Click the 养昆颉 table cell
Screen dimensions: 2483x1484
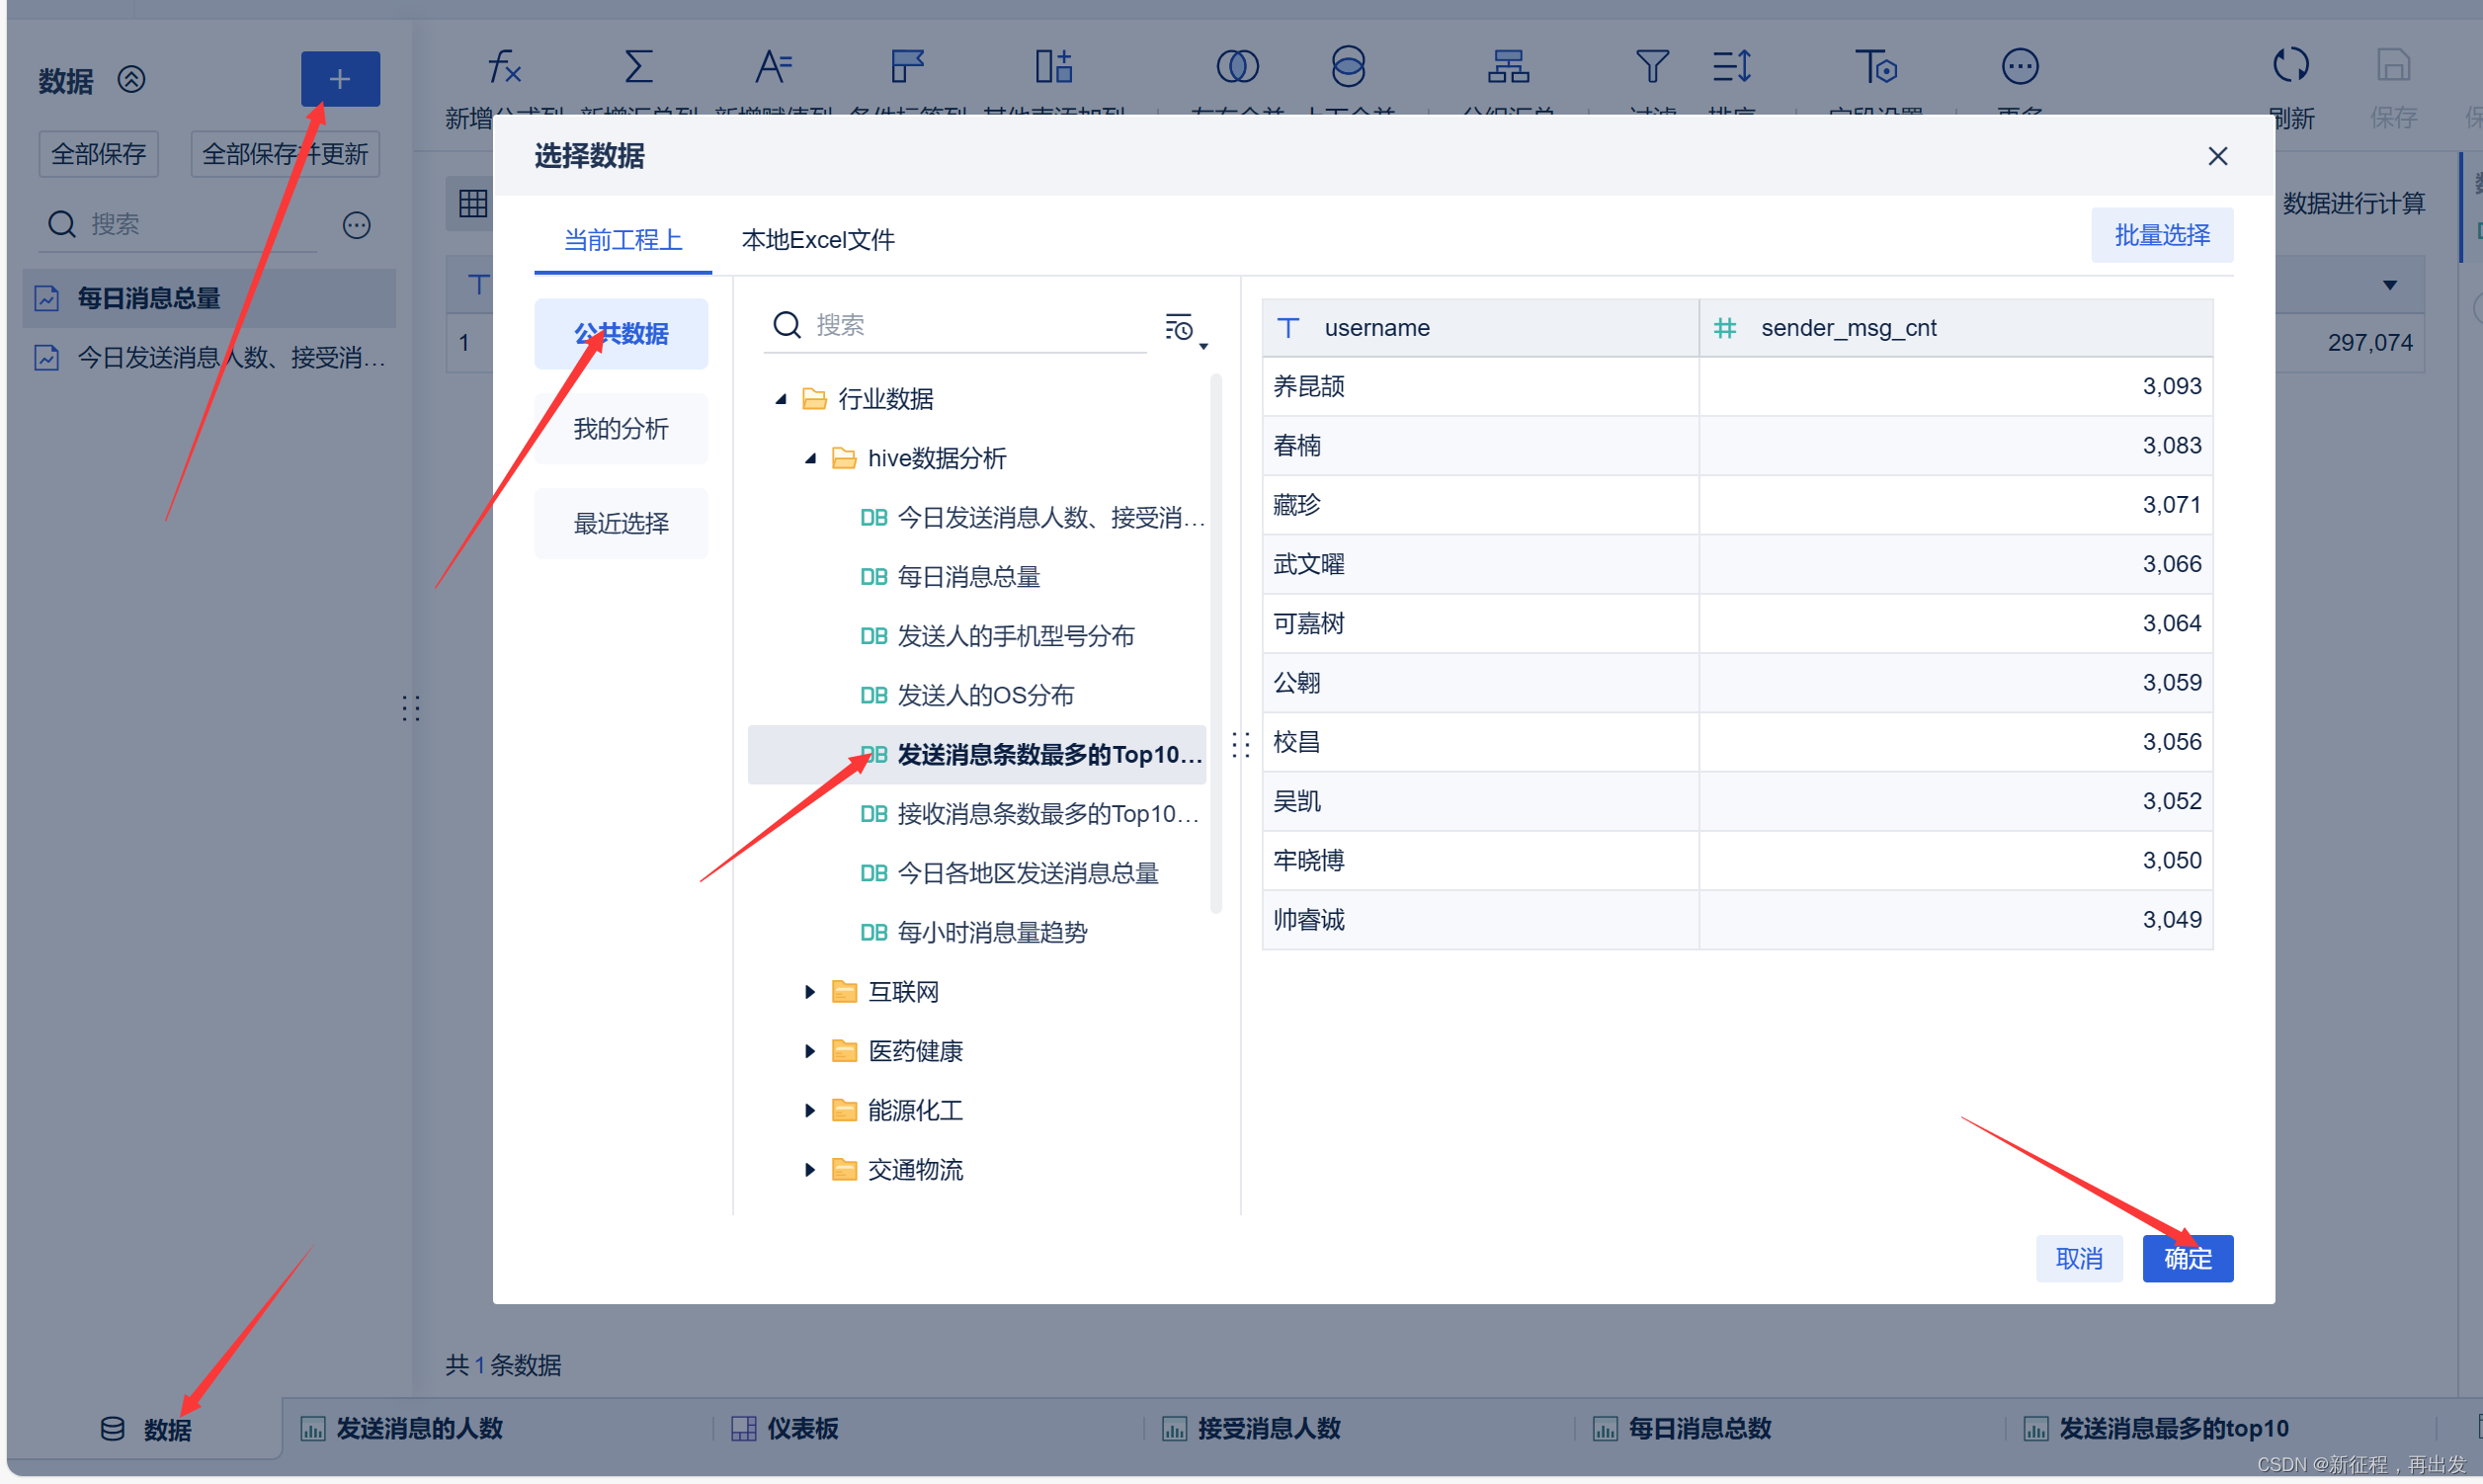click(1480, 387)
